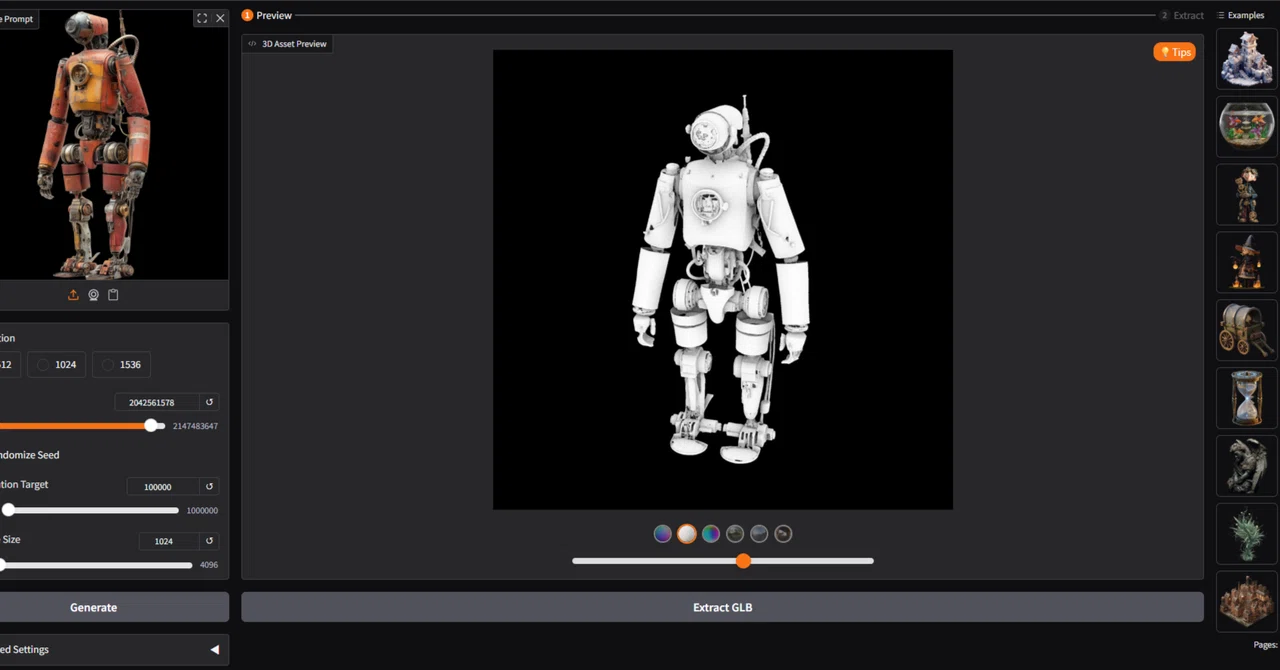Click the 100000 target number field
Screen dimensions: 1280x670
coord(163,486)
